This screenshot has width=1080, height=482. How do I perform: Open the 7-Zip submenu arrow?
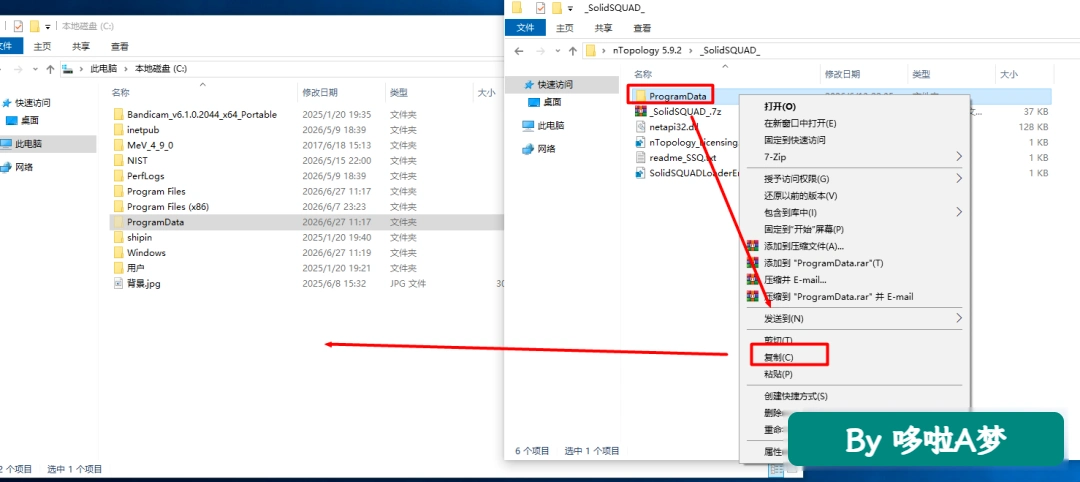click(x=959, y=157)
